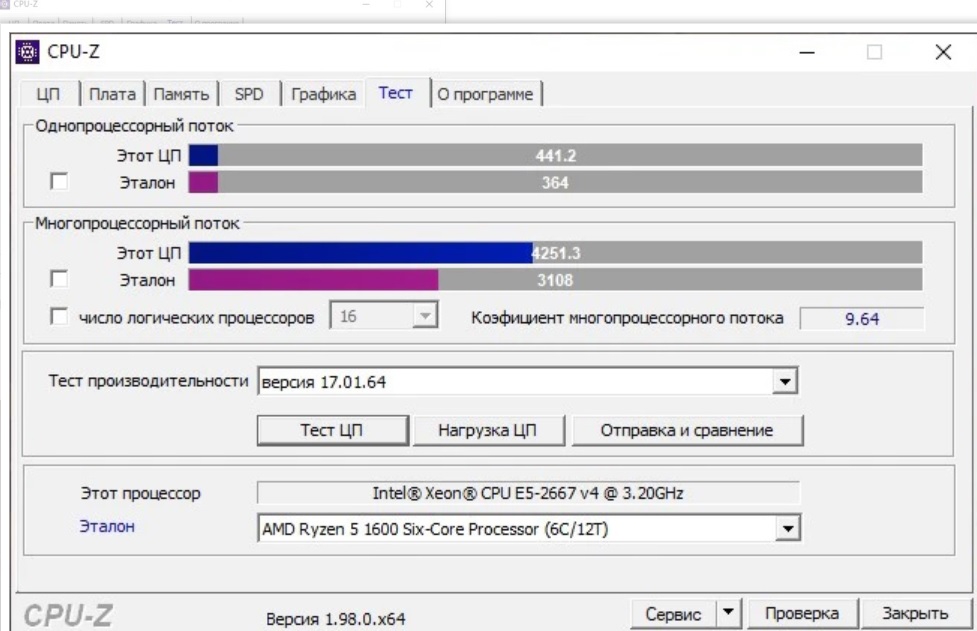Click the Тест производительности label
The width and height of the screenshot is (977, 631).
point(149,381)
